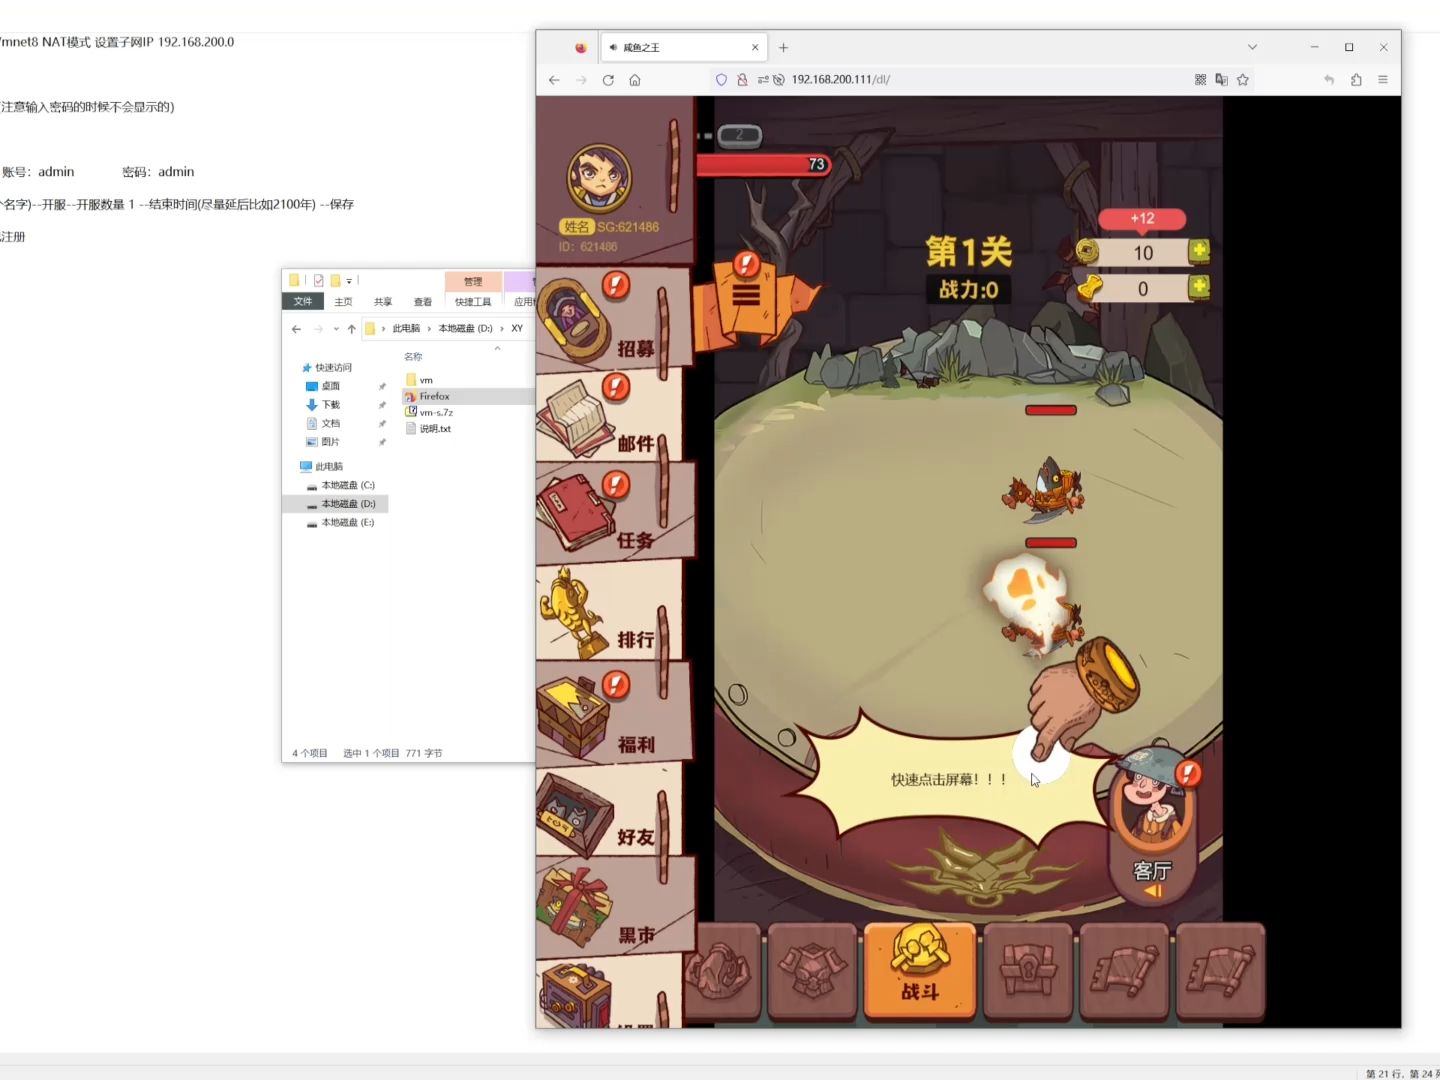1440x1080 pixels.
Task: Click the Firefox home button
Action: pyautogui.click(x=635, y=80)
